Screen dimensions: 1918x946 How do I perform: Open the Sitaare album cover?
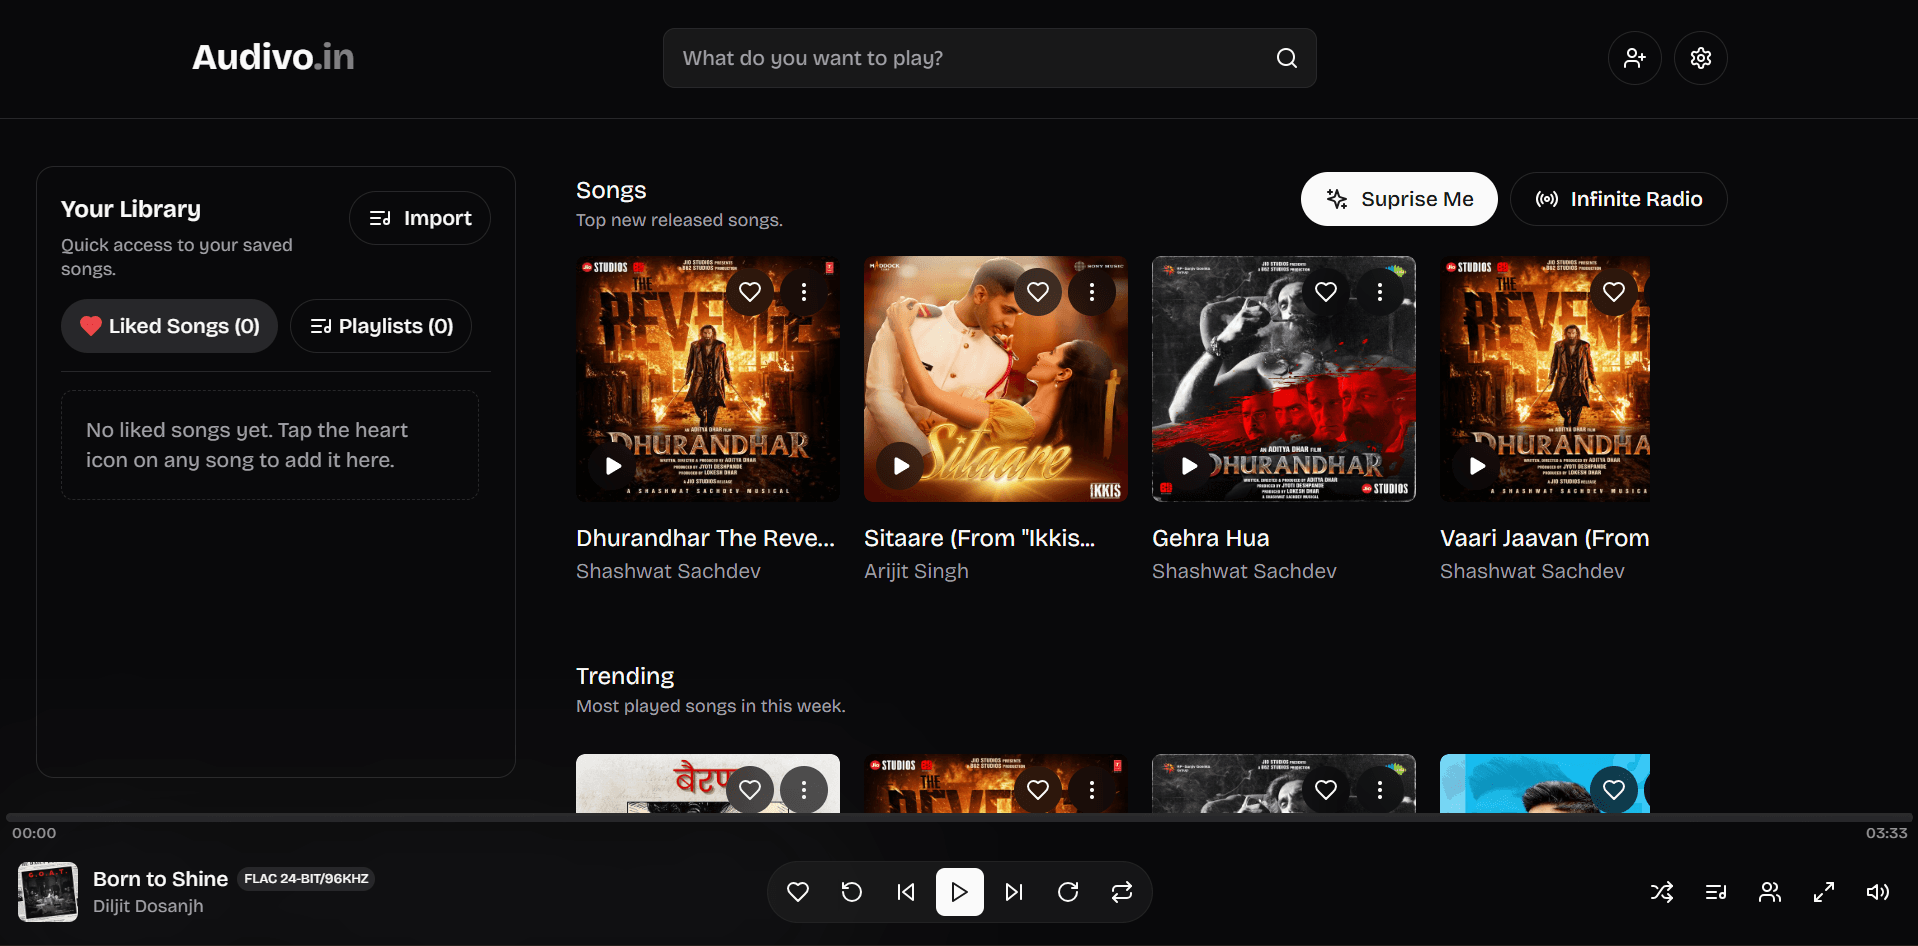pyautogui.click(x=996, y=379)
